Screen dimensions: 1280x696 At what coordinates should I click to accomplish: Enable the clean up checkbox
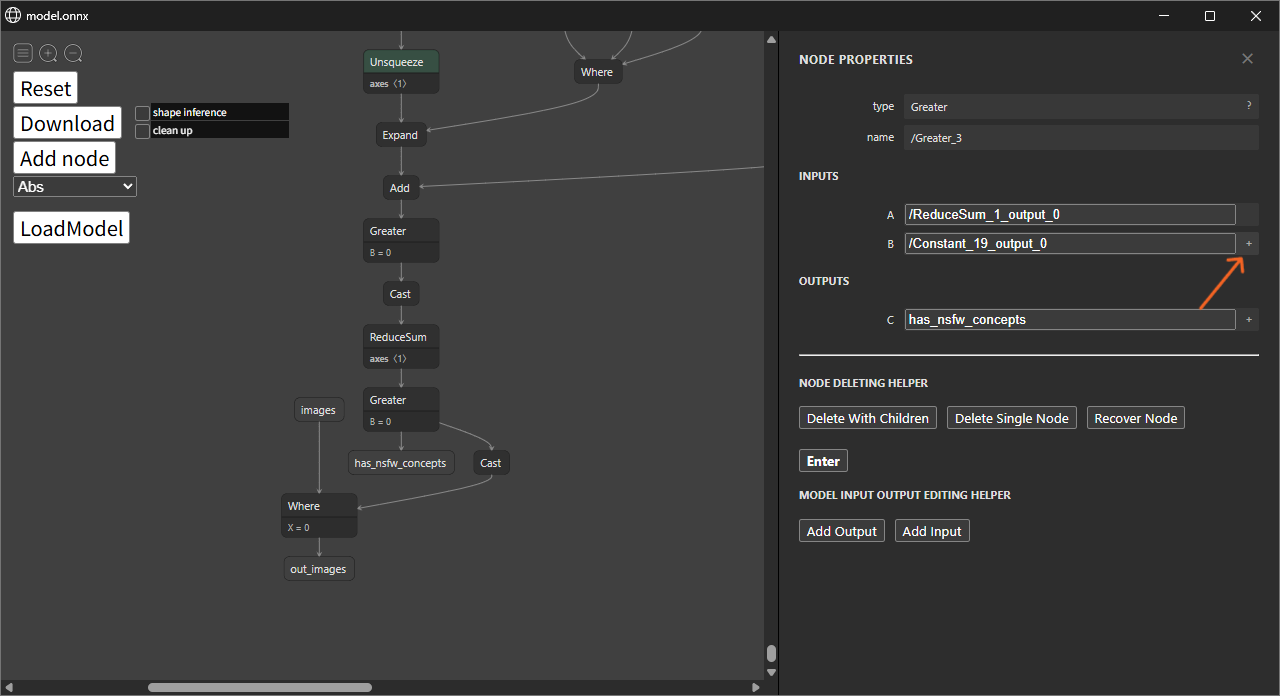point(143,131)
